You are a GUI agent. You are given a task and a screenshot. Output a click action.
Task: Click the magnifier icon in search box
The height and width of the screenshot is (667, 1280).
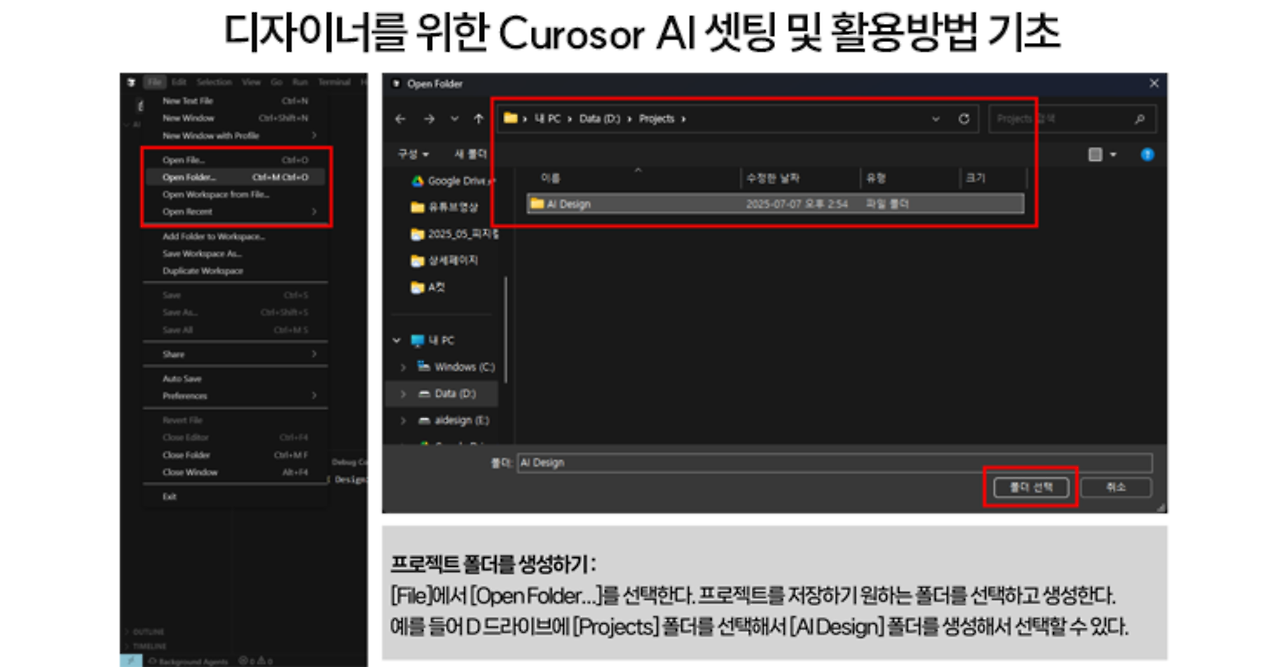click(x=1139, y=118)
